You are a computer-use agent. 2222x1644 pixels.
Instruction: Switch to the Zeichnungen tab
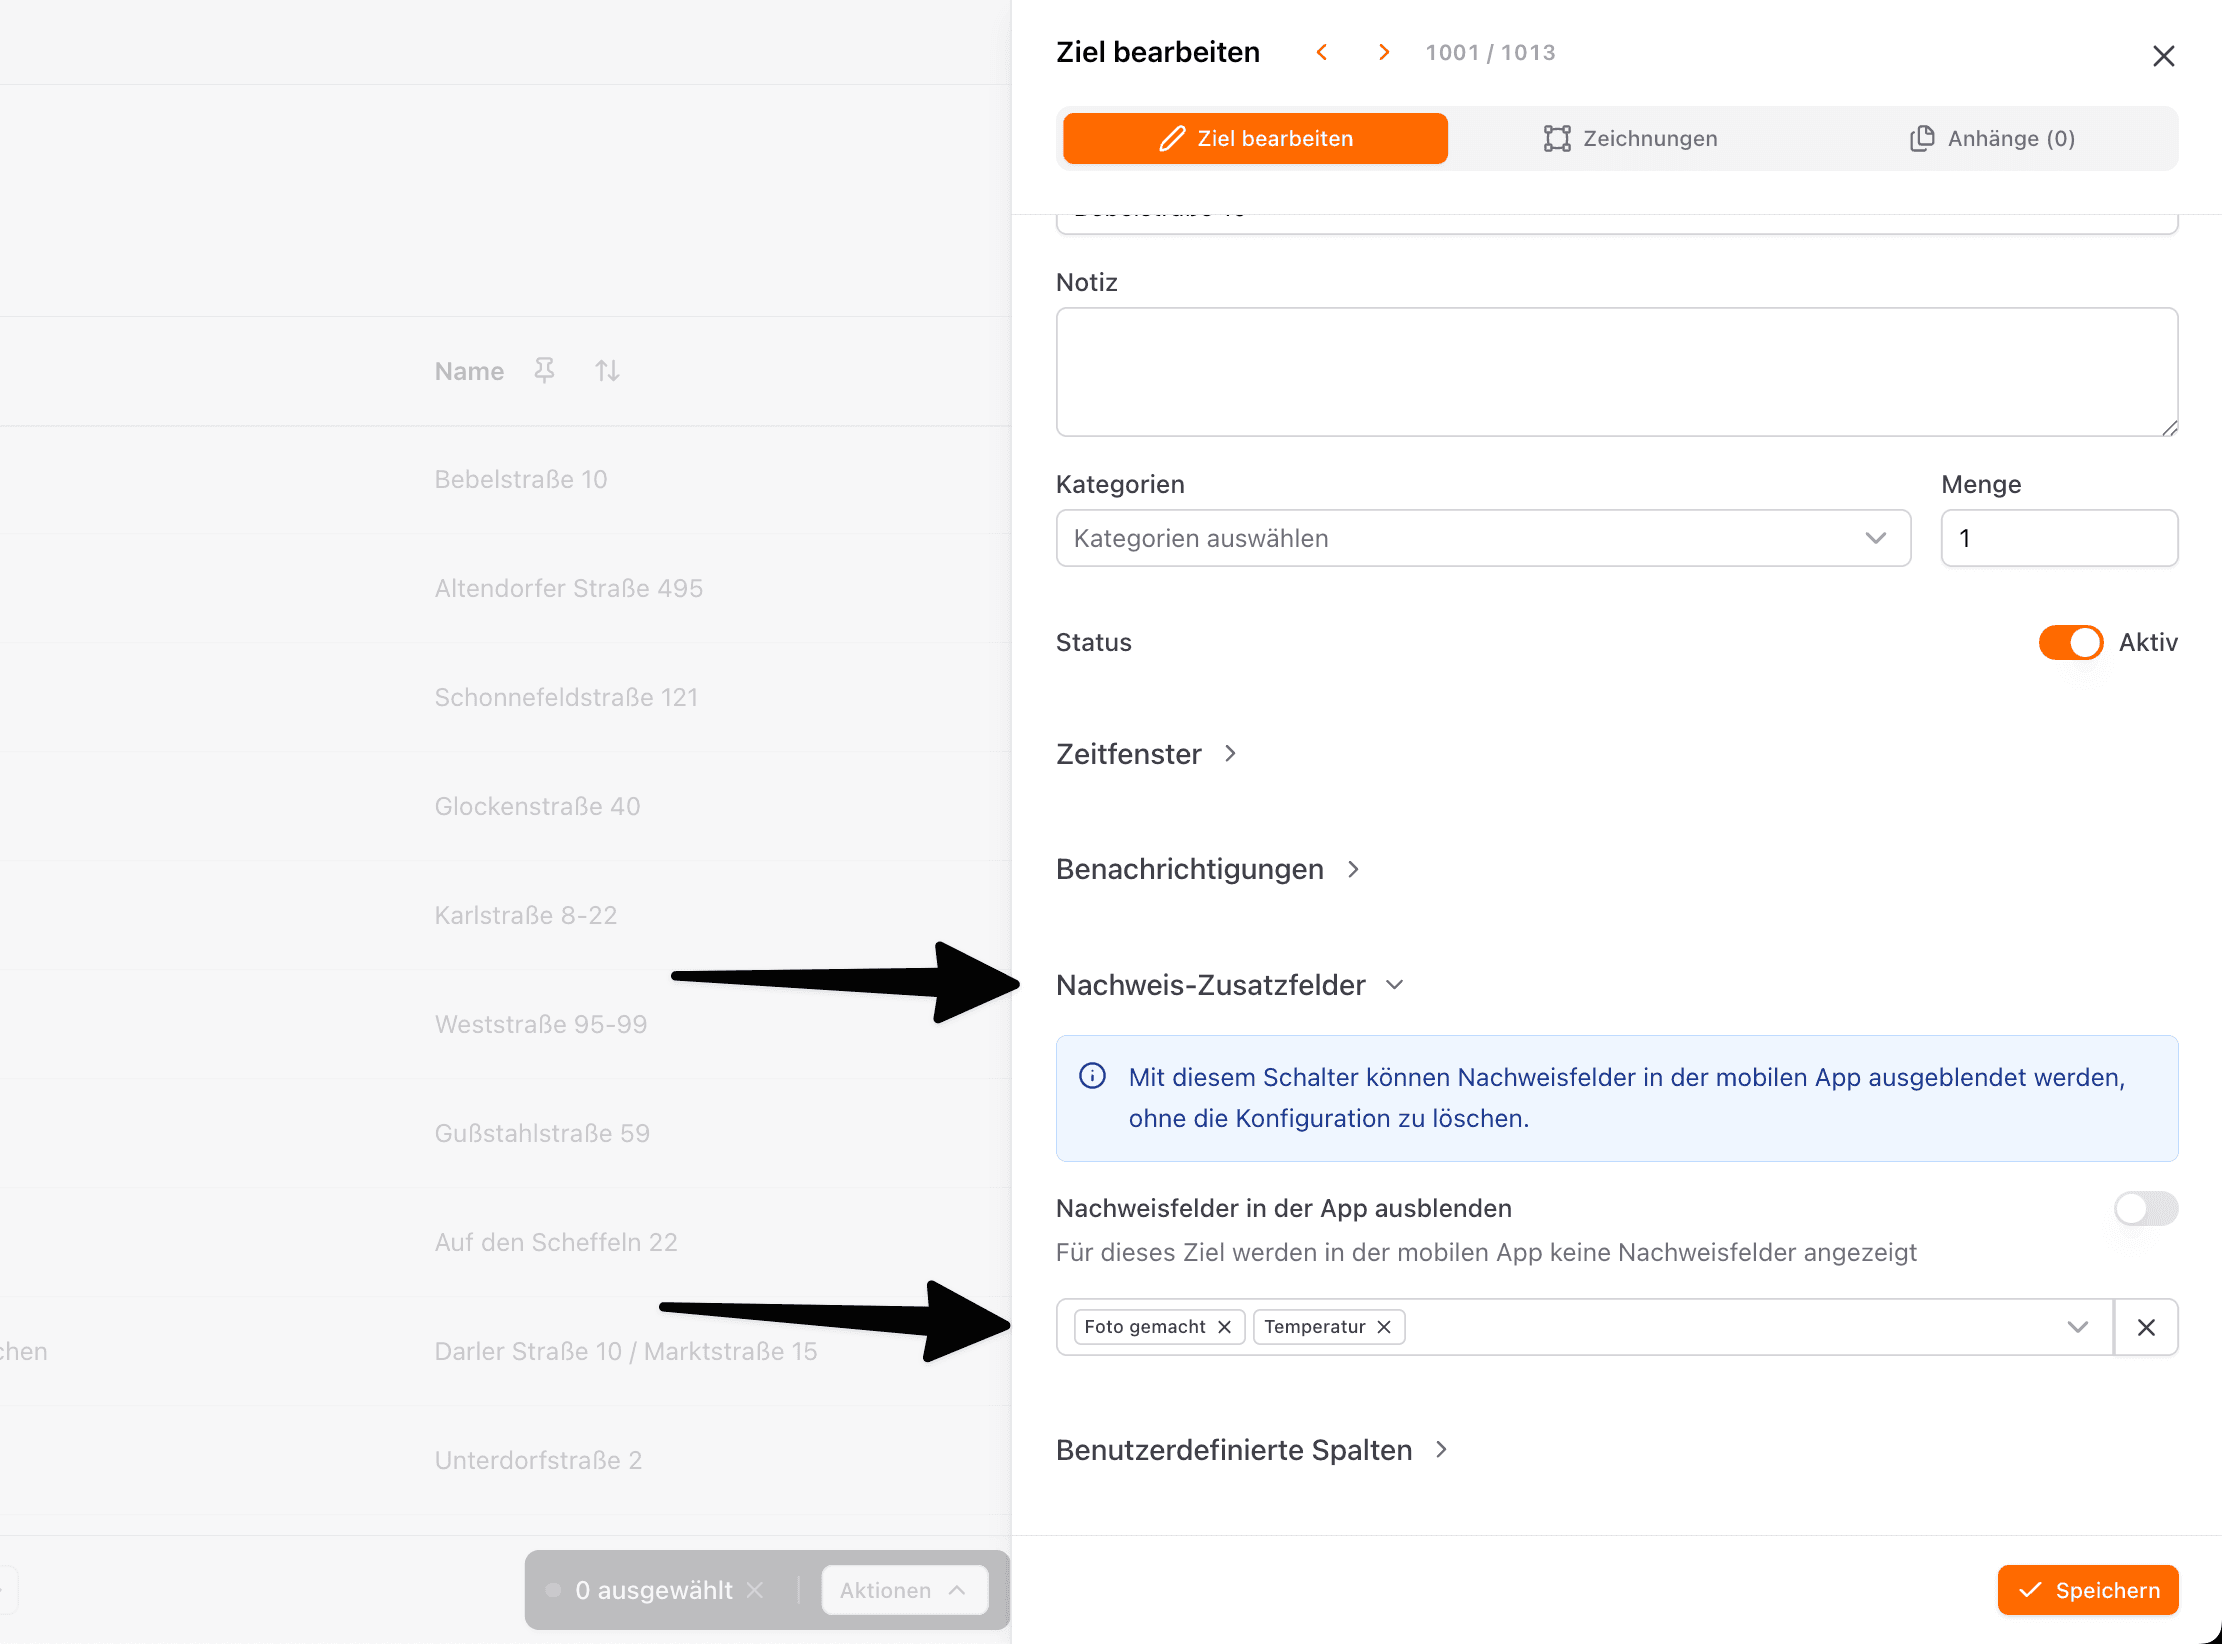(1630, 138)
